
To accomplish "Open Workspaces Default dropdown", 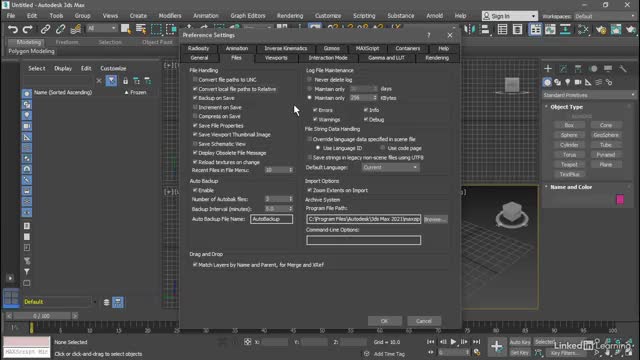I will coord(606,16).
